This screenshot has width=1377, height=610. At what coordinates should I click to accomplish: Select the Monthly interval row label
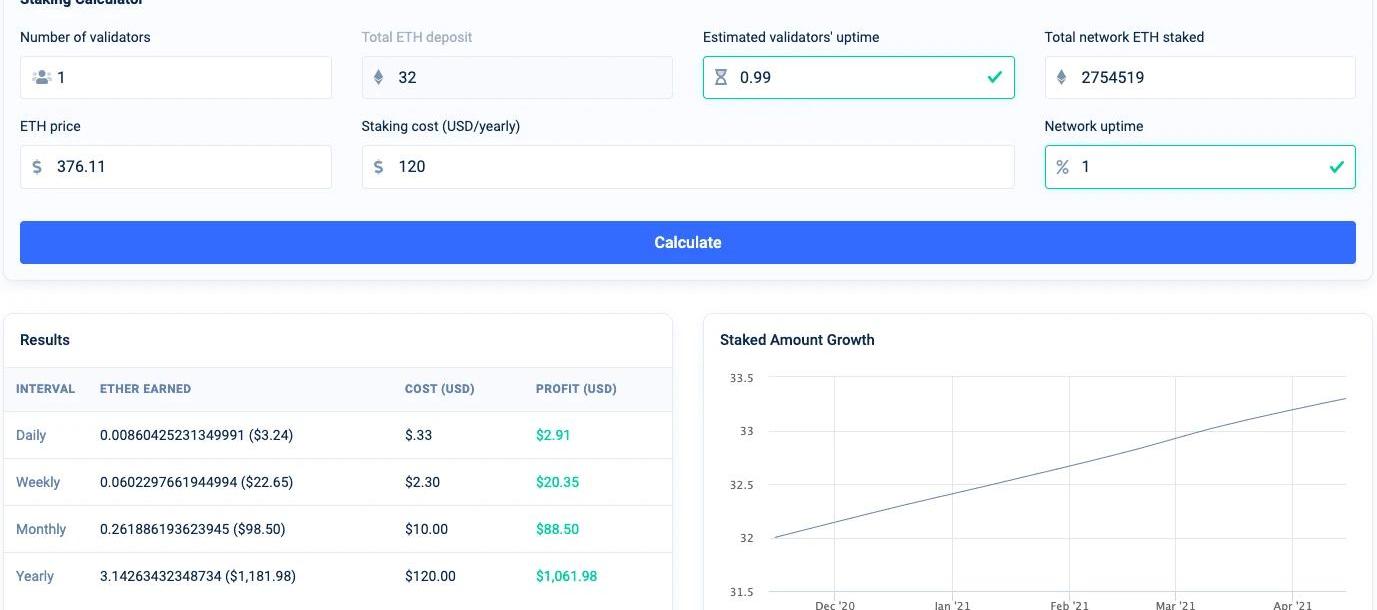(41, 529)
